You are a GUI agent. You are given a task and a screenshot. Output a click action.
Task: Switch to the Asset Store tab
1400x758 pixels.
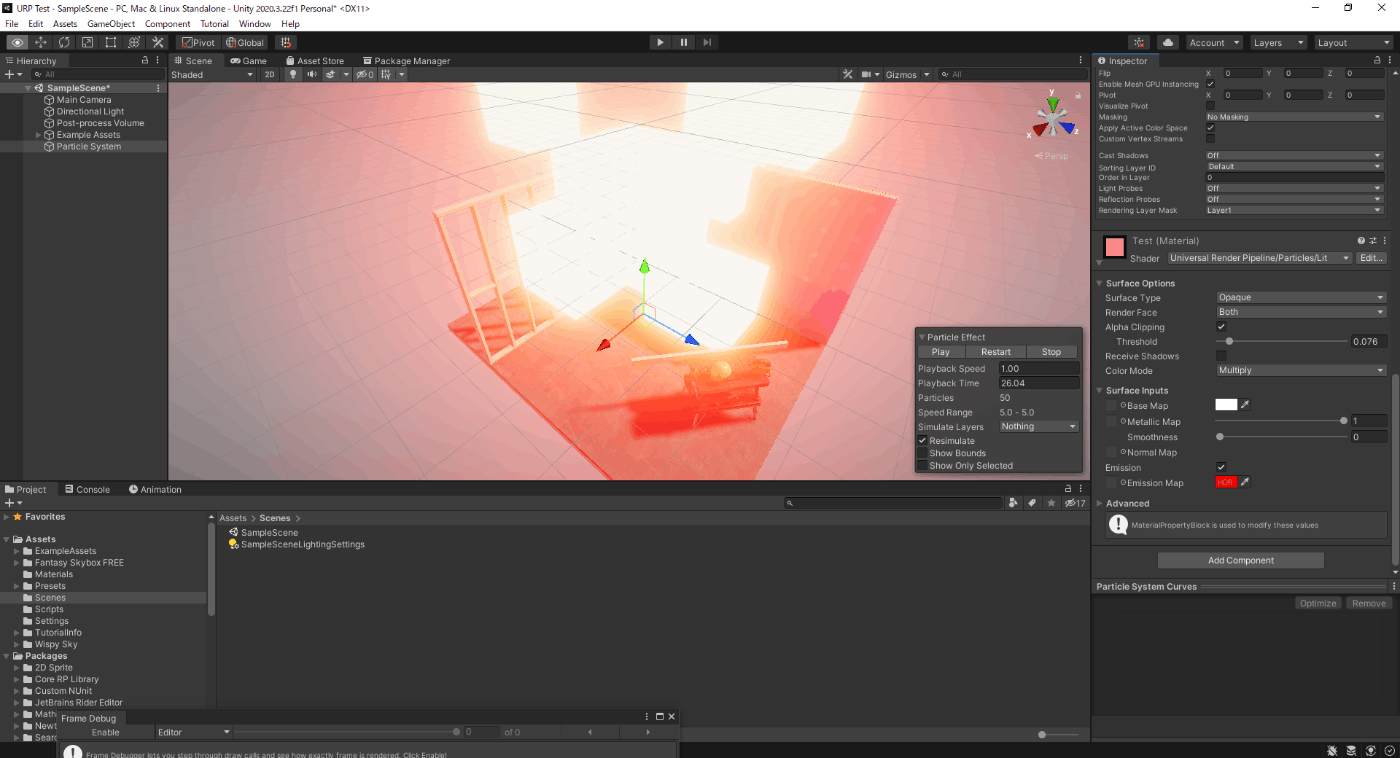(313, 61)
